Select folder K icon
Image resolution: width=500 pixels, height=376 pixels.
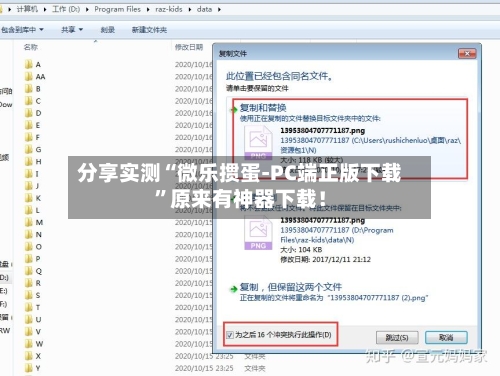point(29,198)
